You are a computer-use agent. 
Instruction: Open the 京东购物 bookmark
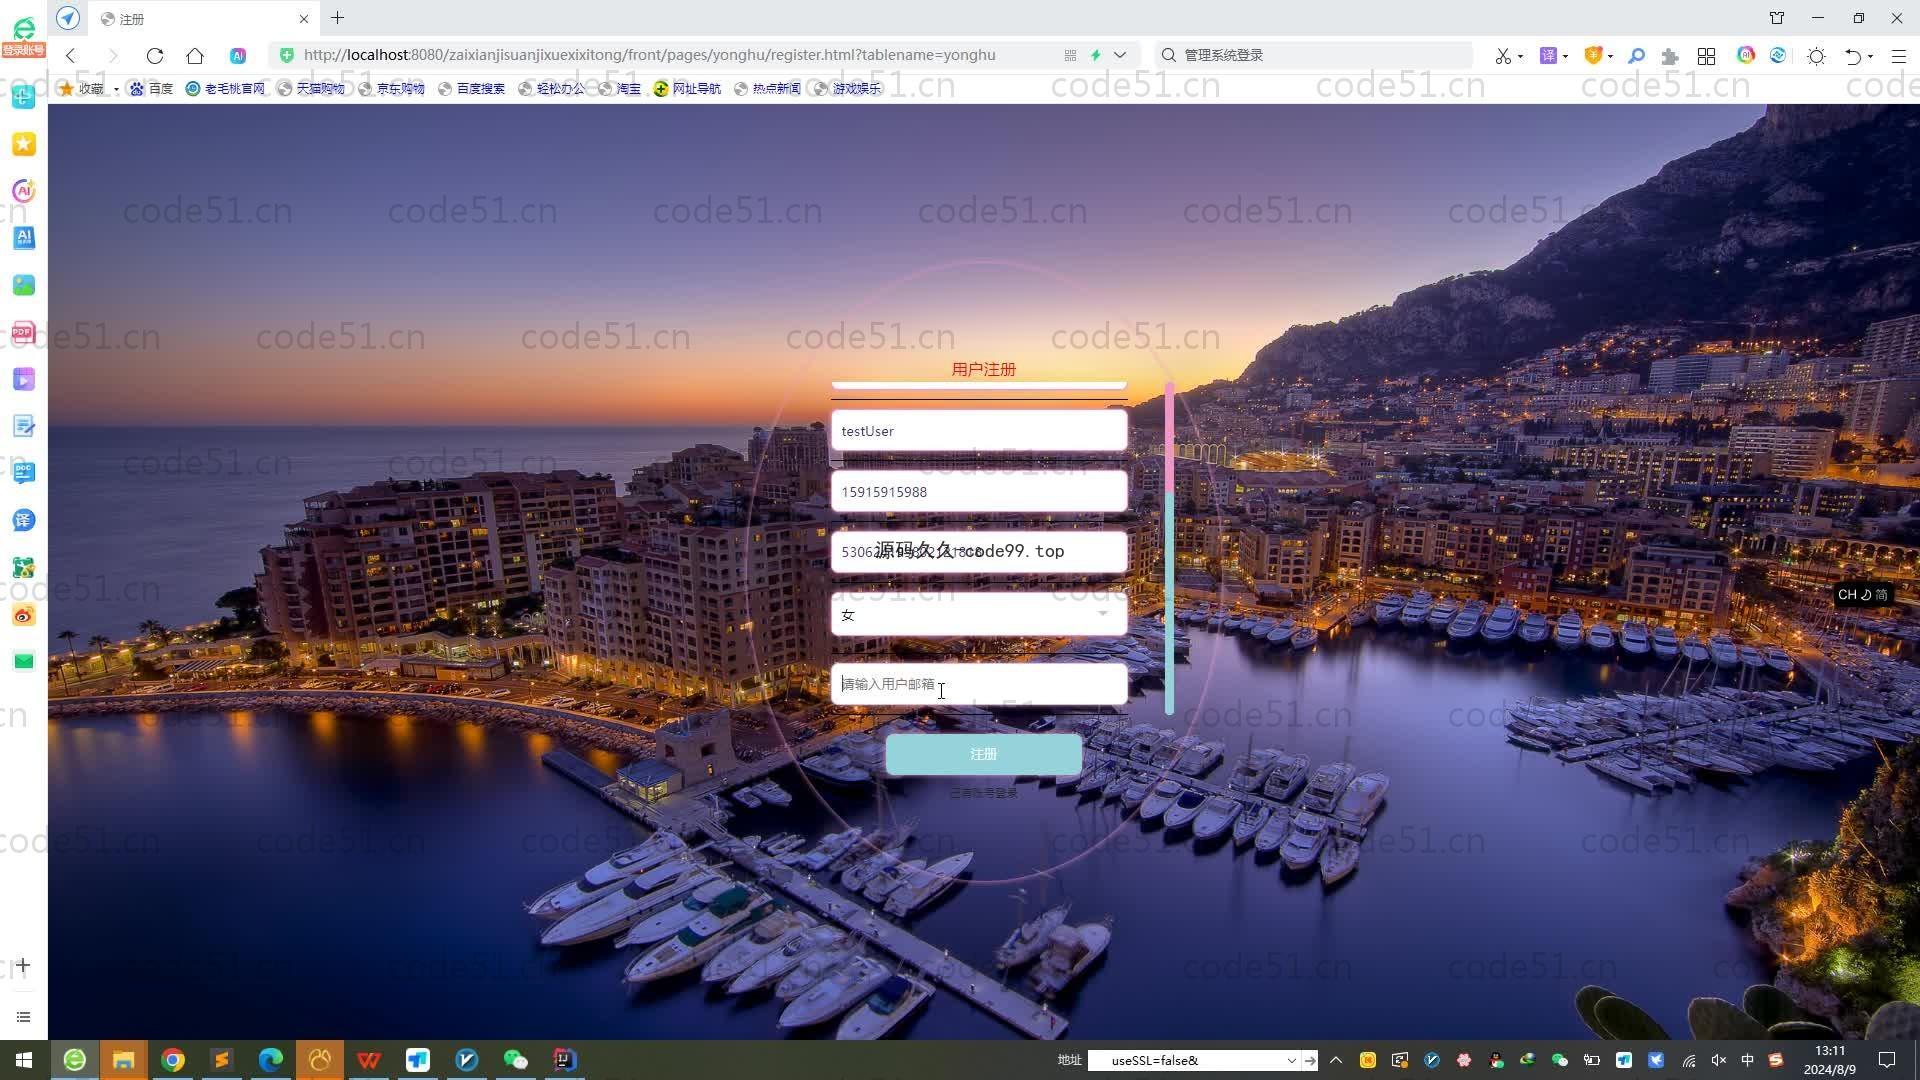pyautogui.click(x=391, y=88)
